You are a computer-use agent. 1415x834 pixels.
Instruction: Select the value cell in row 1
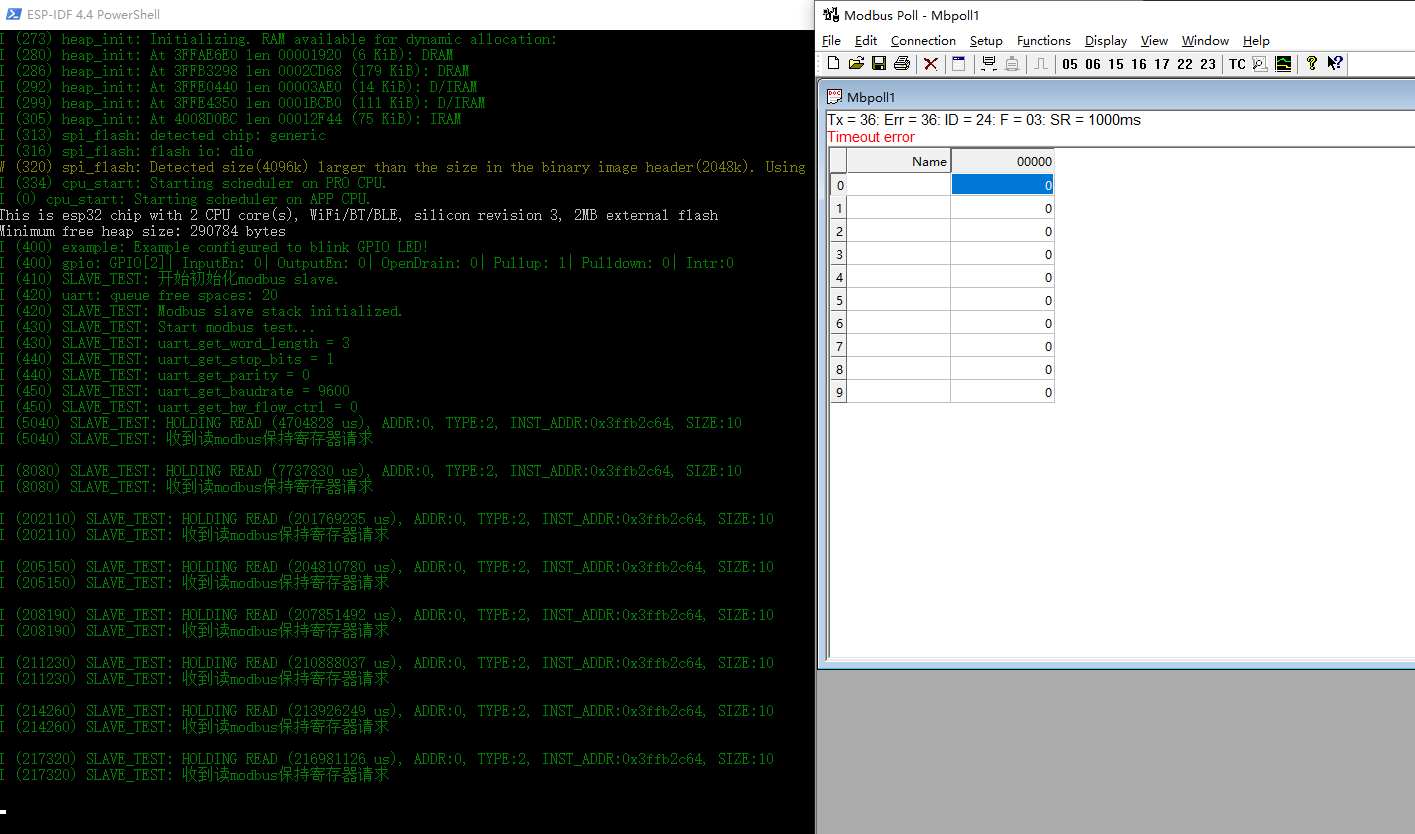click(1002, 208)
